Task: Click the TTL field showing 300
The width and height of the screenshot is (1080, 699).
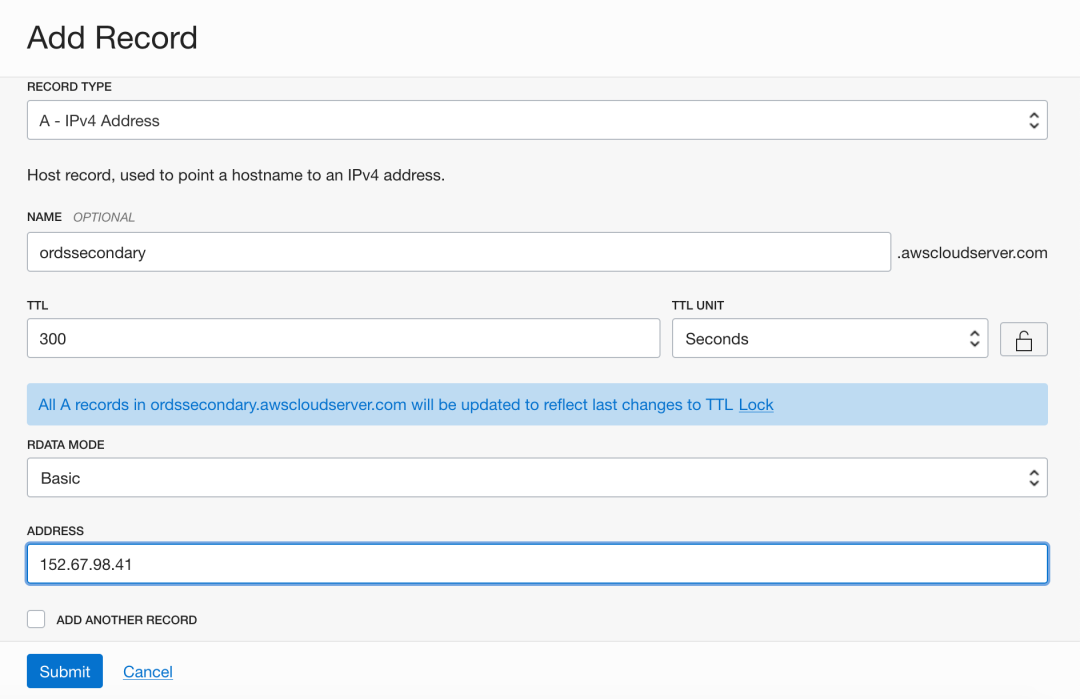Action: click(343, 339)
